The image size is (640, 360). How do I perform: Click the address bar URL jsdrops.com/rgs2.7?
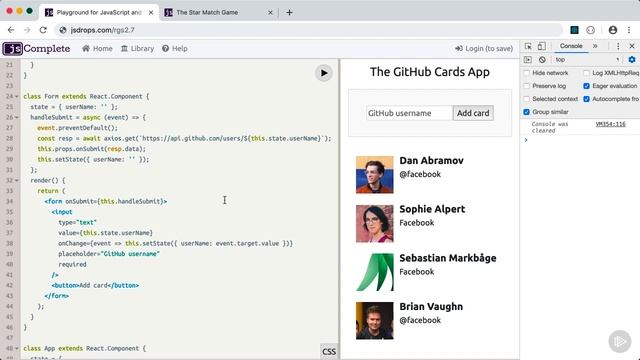(x=102, y=30)
